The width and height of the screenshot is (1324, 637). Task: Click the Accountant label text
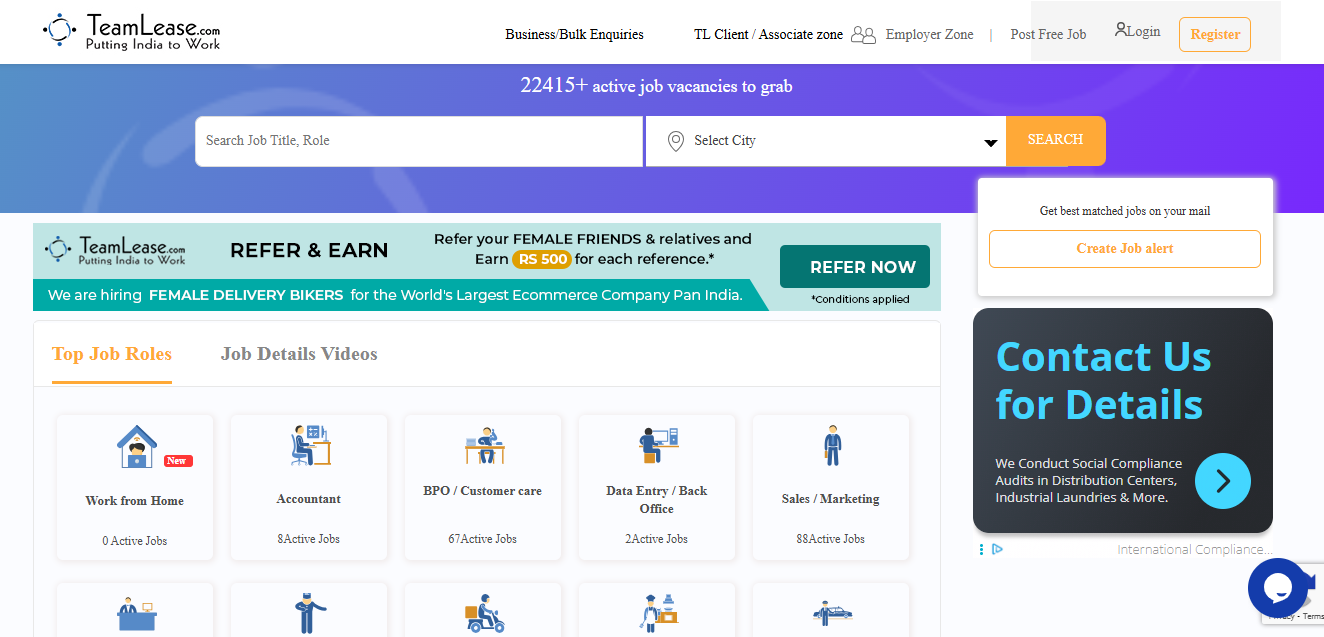click(309, 499)
